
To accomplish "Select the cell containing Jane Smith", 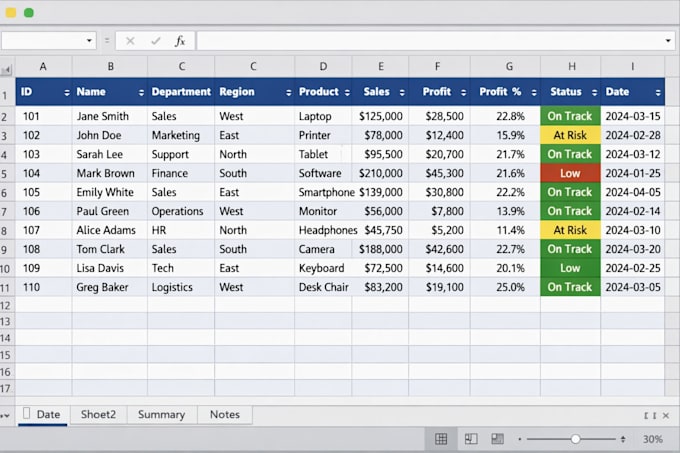I will point(110,116).
